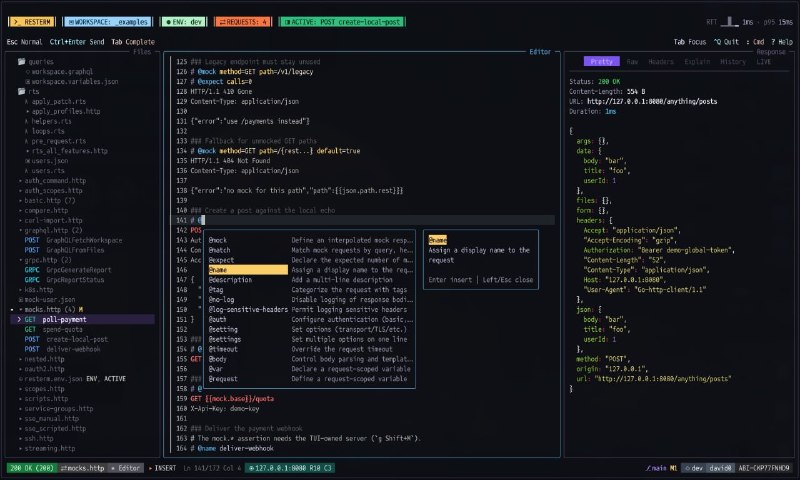Viewport: 800px width, 480px height.
Task: Click the mock-user.json file icon
Action: point(20,299)
